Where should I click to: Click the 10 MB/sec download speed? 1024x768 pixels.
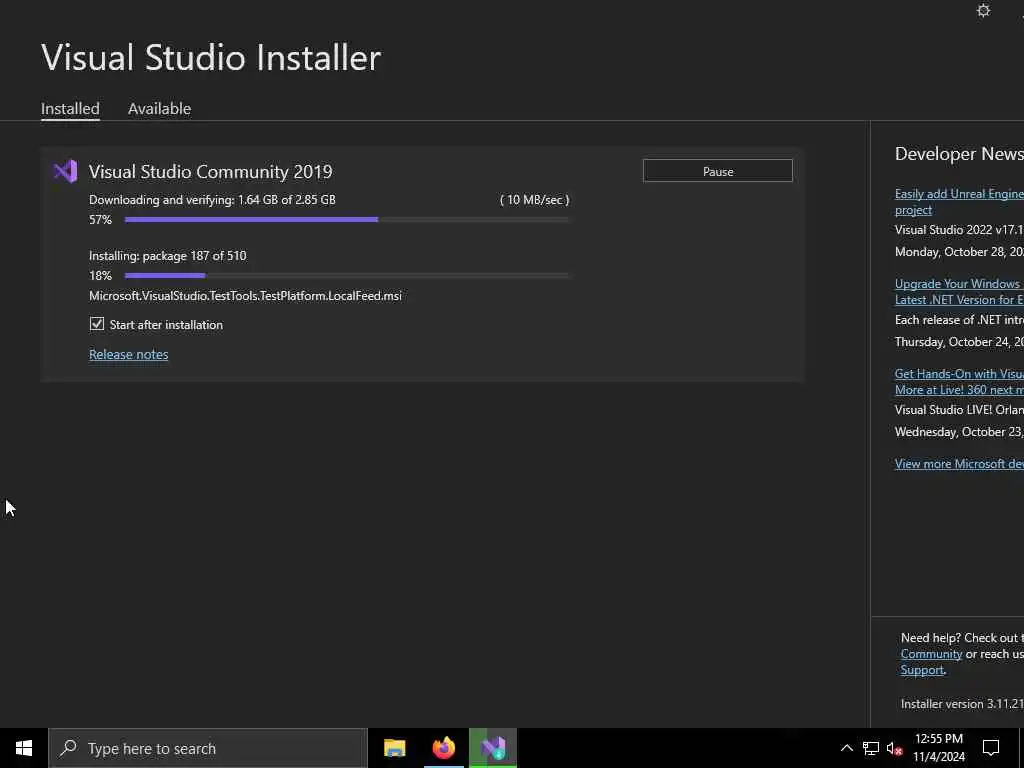coord(535,200)
